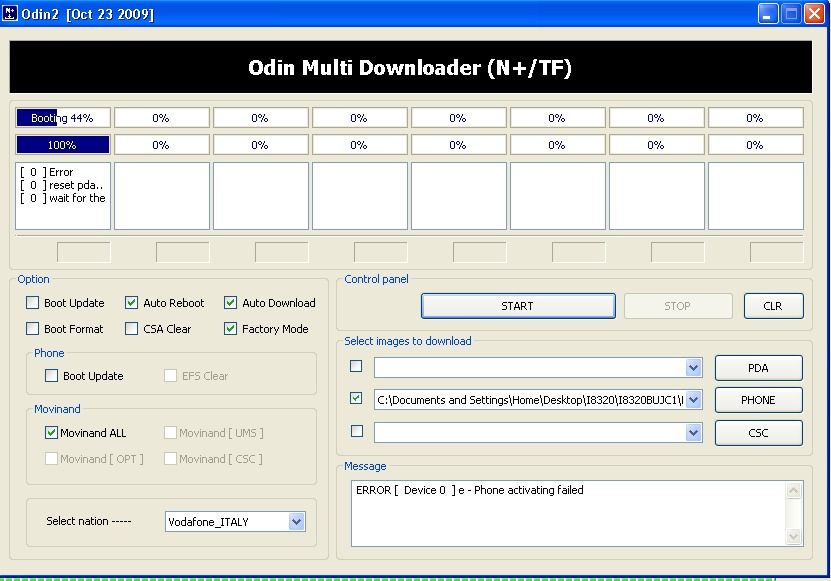The height and width of the screenshot is (581, 831).
Task: Click the 100% progress bar of device 0
Action: 63,145
